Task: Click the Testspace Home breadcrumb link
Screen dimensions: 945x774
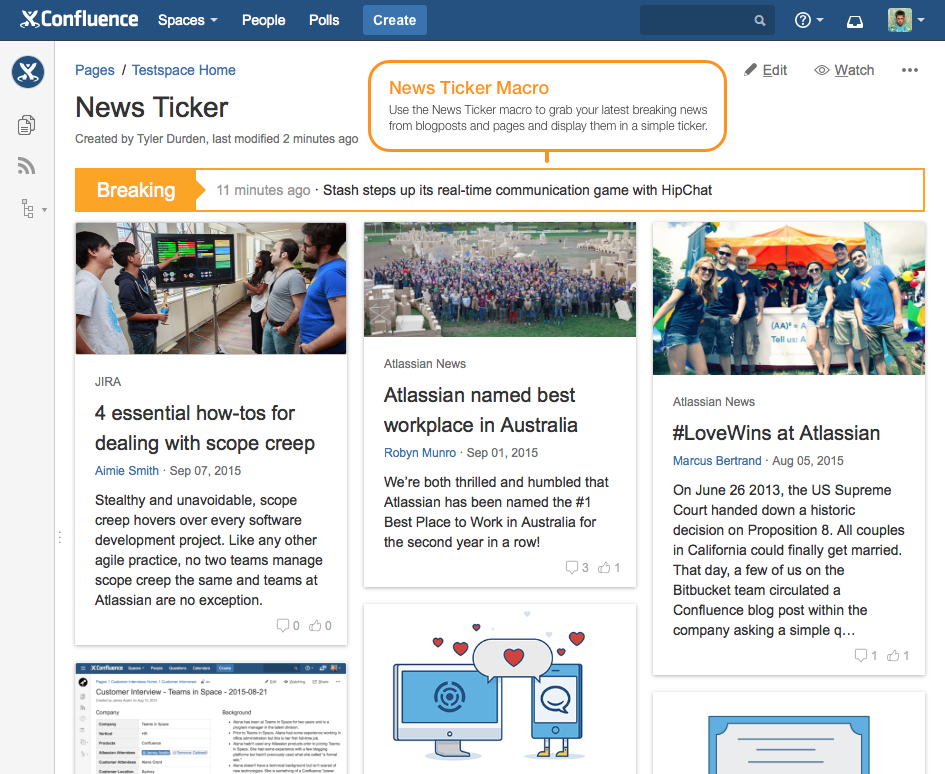Action: (x=184, y=70)
